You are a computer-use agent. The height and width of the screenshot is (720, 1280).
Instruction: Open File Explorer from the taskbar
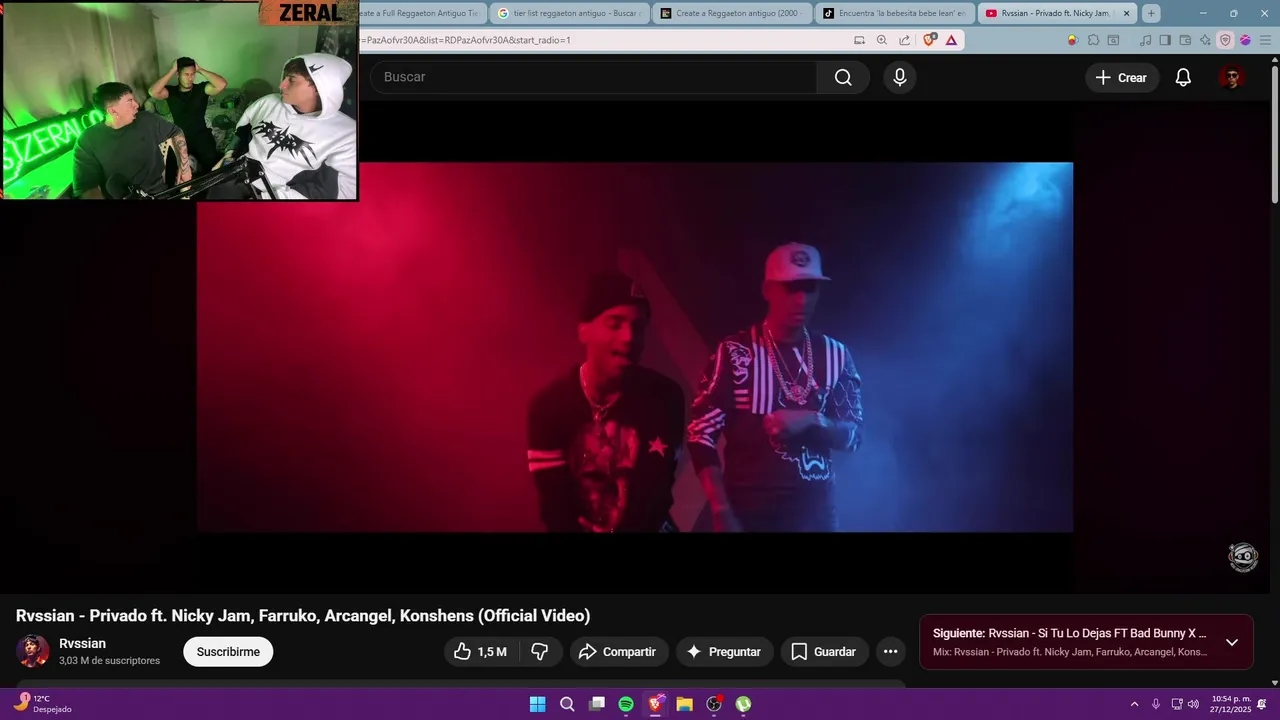684,704
